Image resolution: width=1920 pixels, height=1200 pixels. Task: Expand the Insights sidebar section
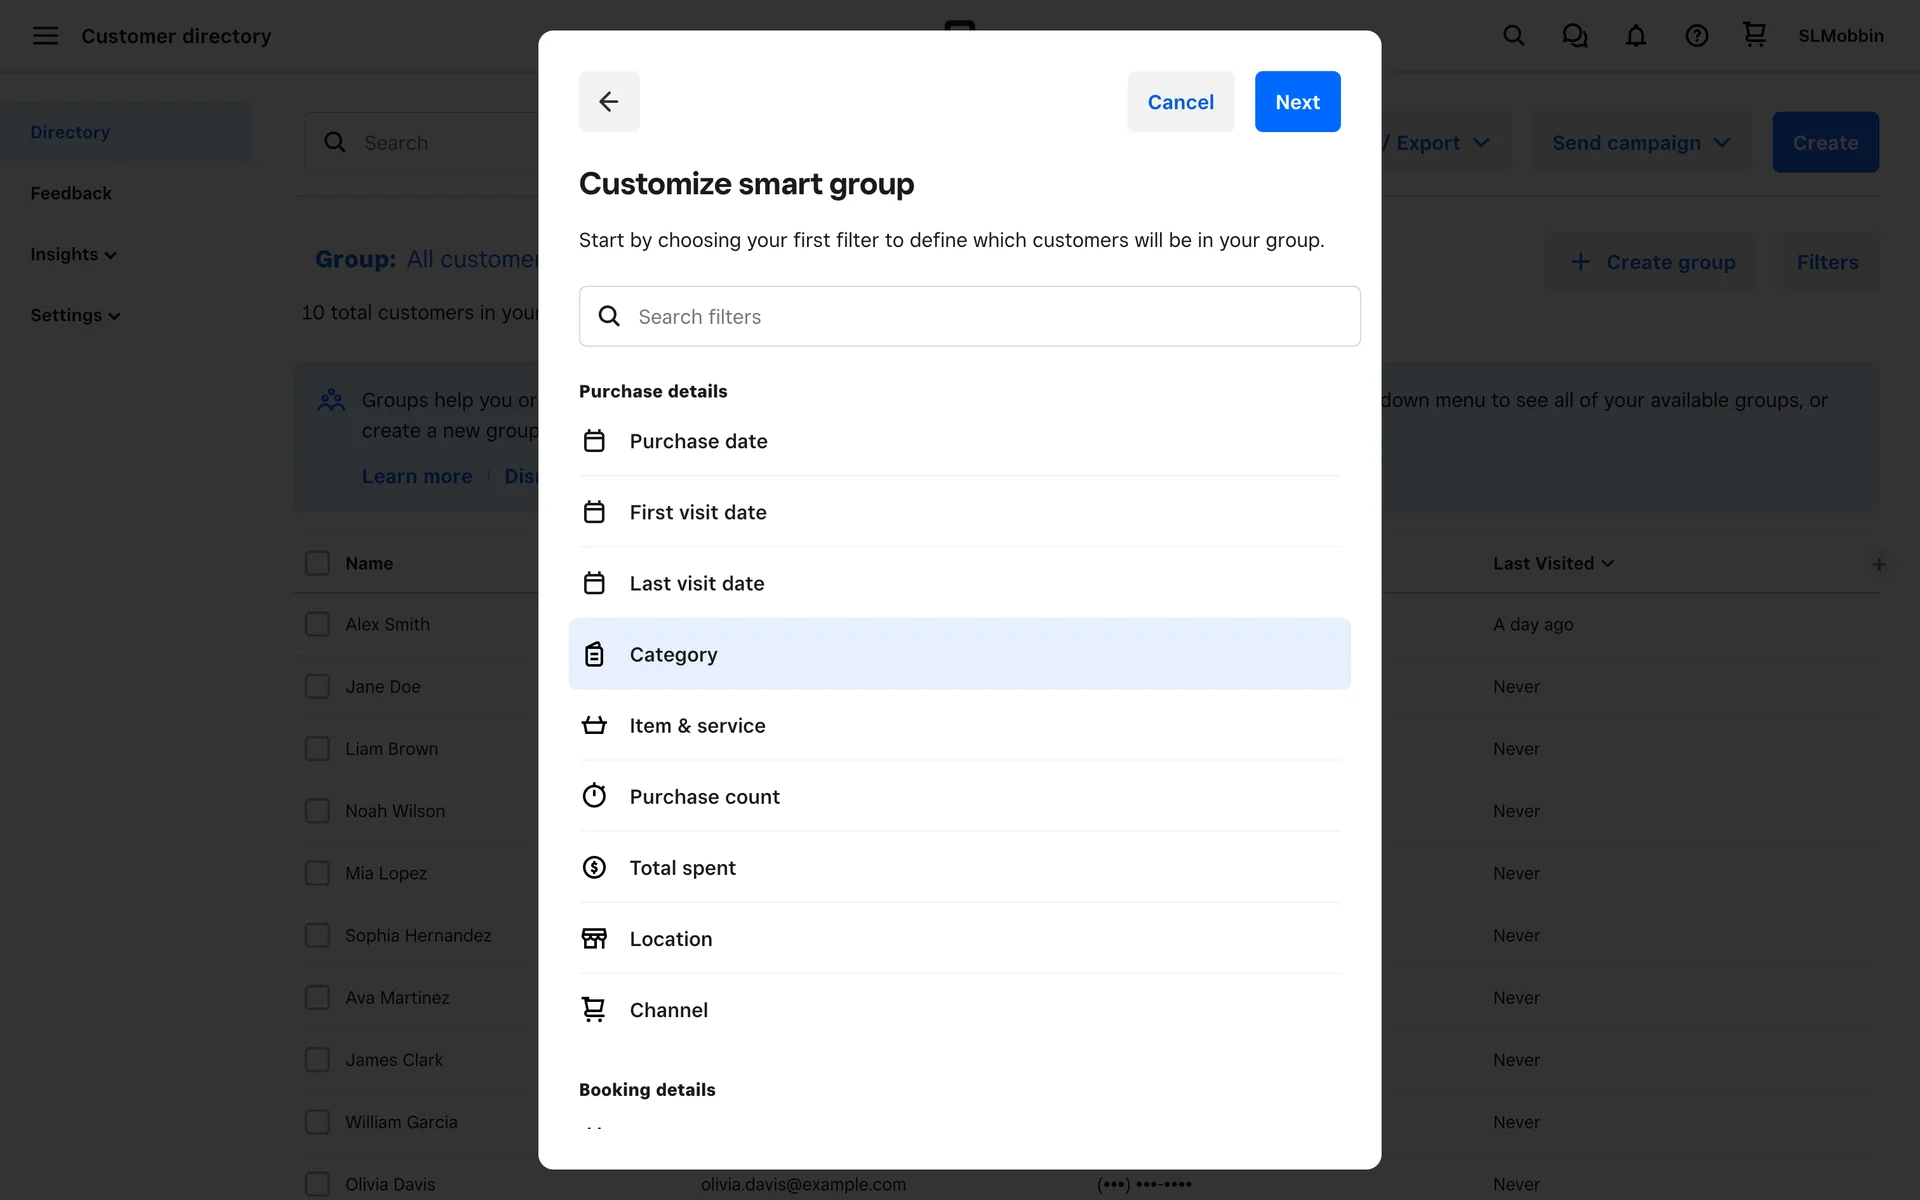(x=73, y=254)
